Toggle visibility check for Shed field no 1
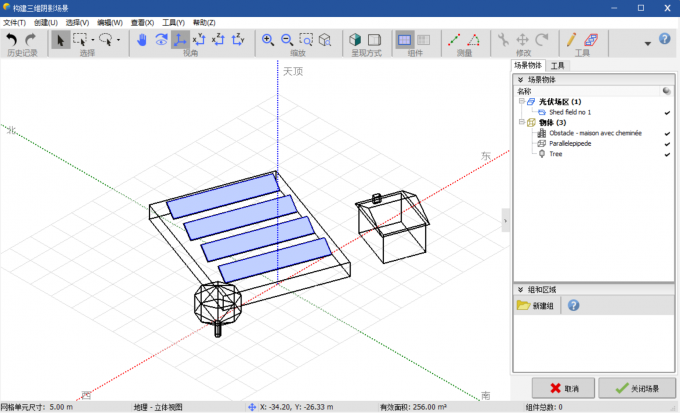The width and height of the screenshot is (680, 413). click(x=667, y=113)
